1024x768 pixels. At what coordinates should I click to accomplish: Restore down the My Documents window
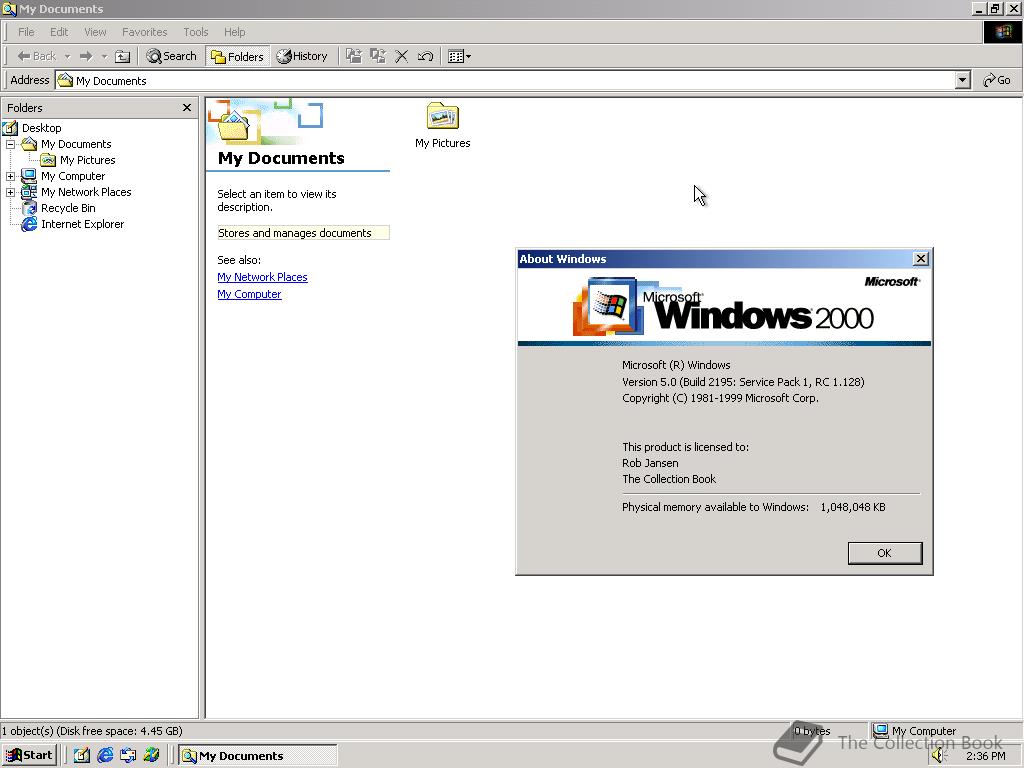tap(996, 8)
